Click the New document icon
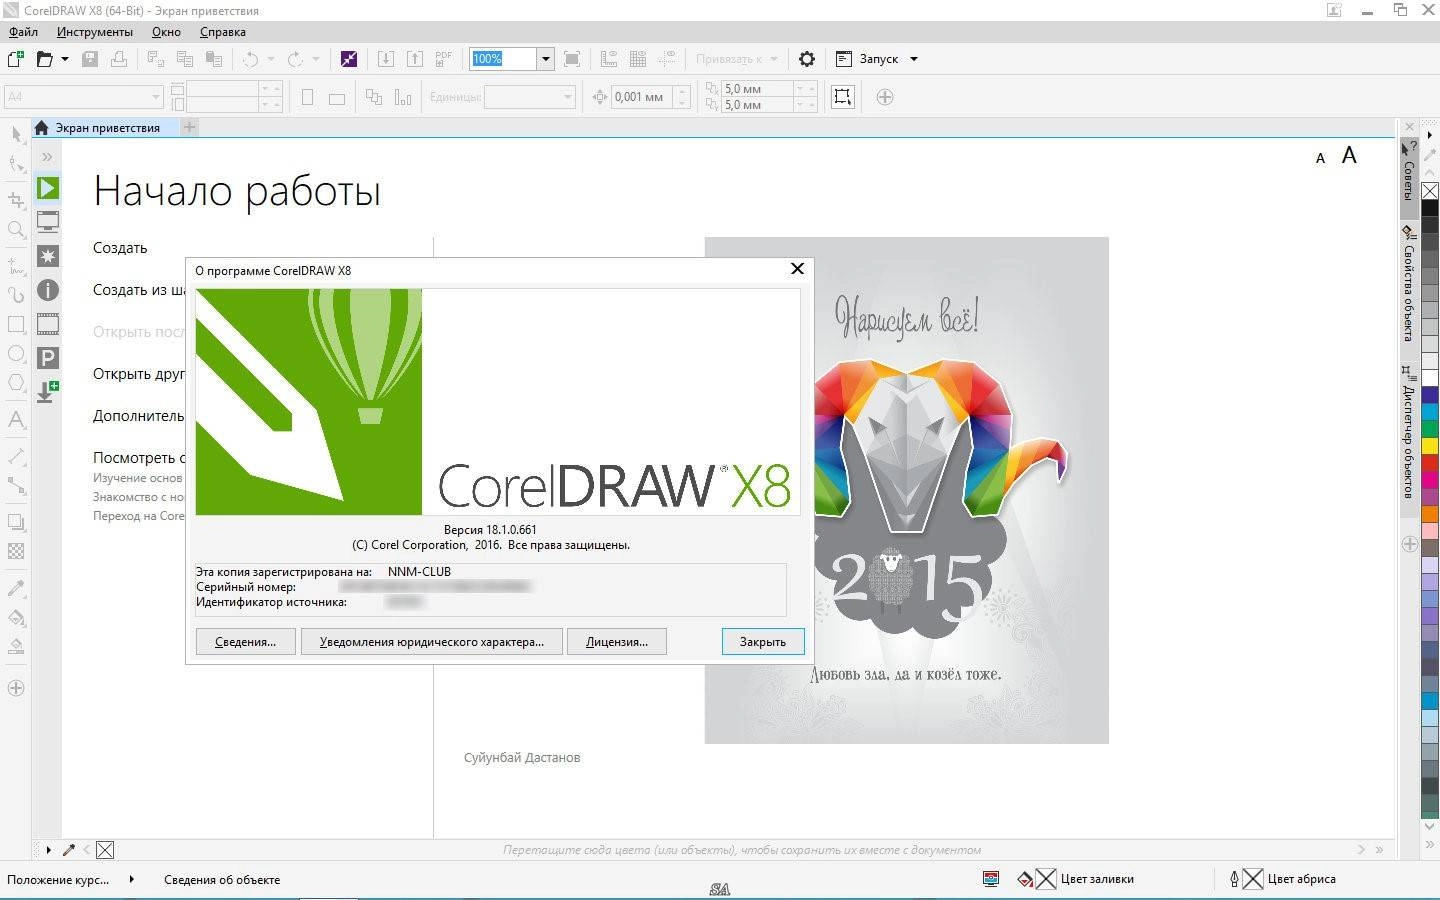 (x=16, y=59)
